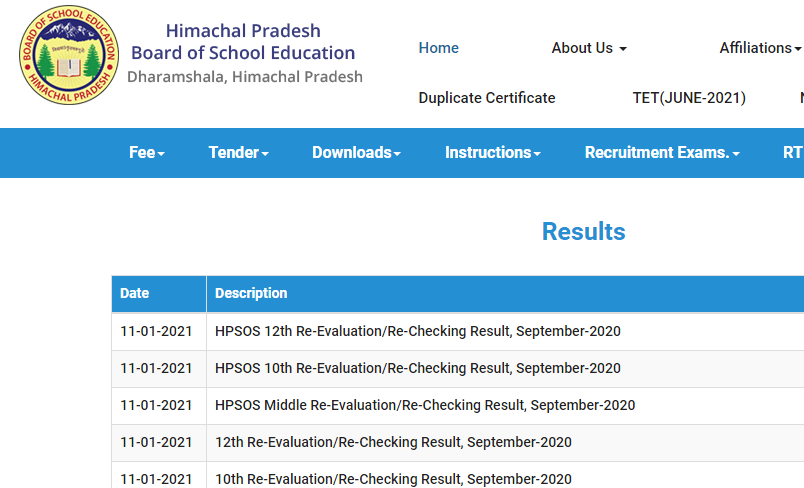Open the Duplicate Certificate page
The image size is (804, 488).
pyautogui.click(x=487, y=98)
